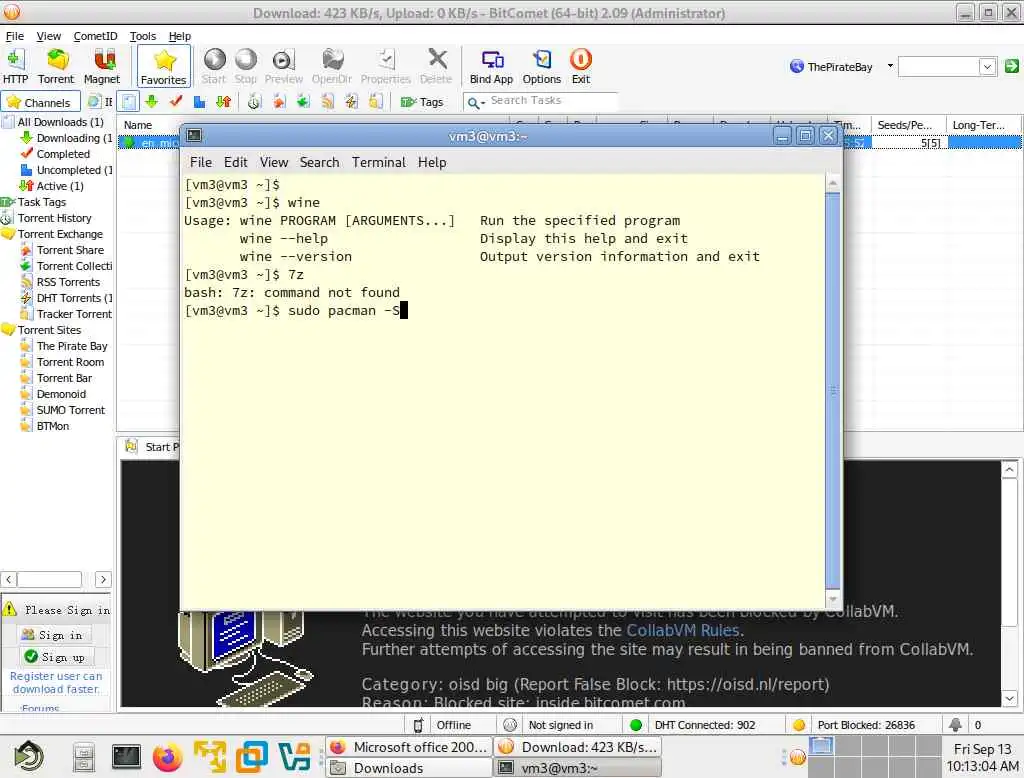Screen dimensions: 1024x778
Task: Click the terminal window vertical scrollbar
Action: click(x=833, y=391)
